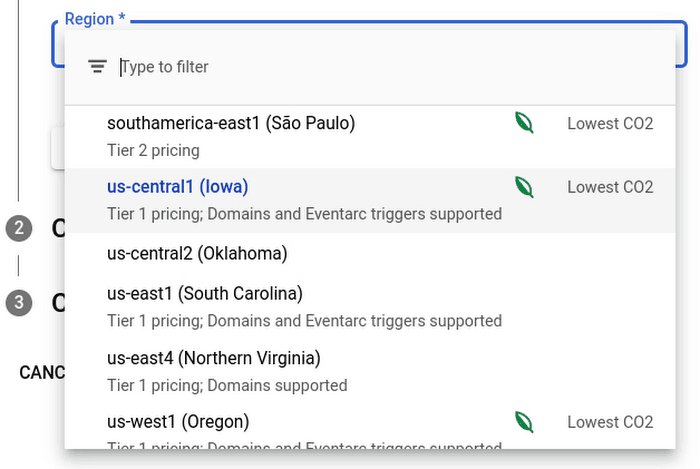This screenshot has width=700, height=469.
Task: Click Lowest CO2 label for São Paulo
Action: click(x=610, y=124)
